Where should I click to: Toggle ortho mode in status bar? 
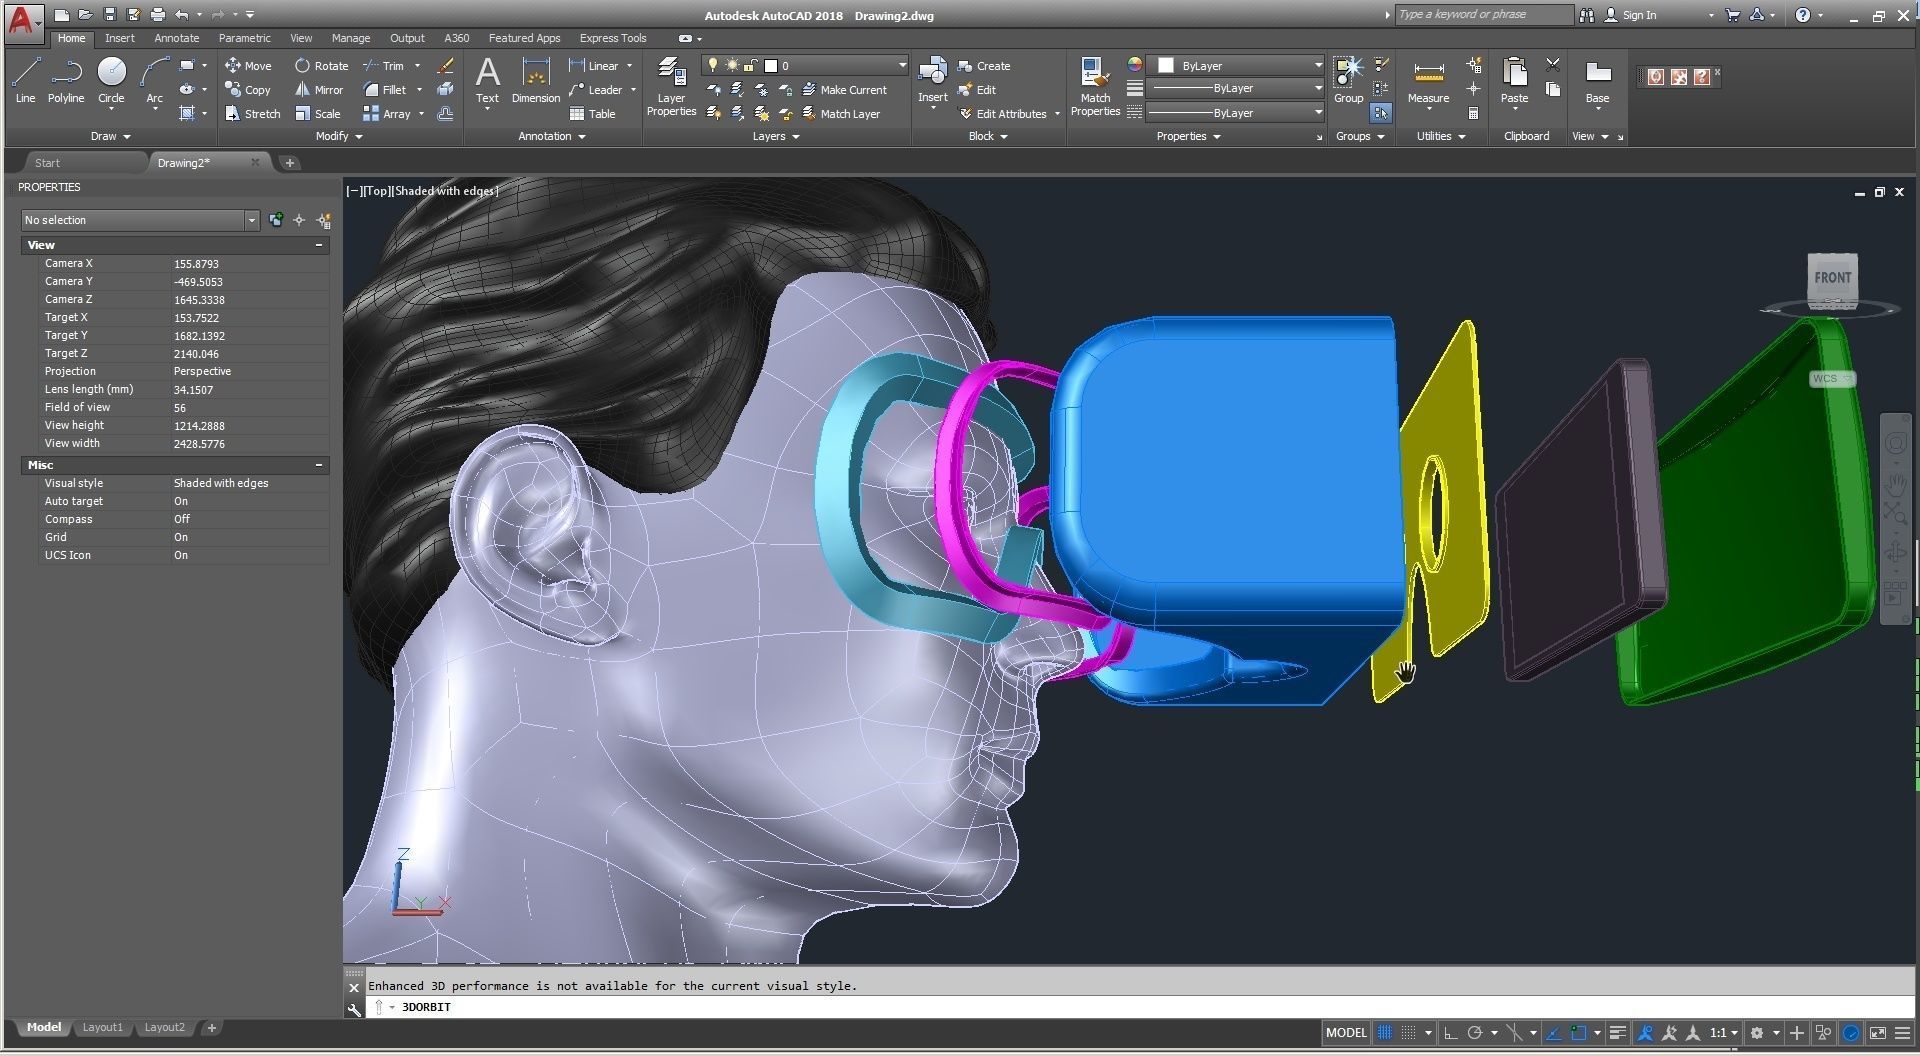pyautogui.click(x=1450, y=1033)
